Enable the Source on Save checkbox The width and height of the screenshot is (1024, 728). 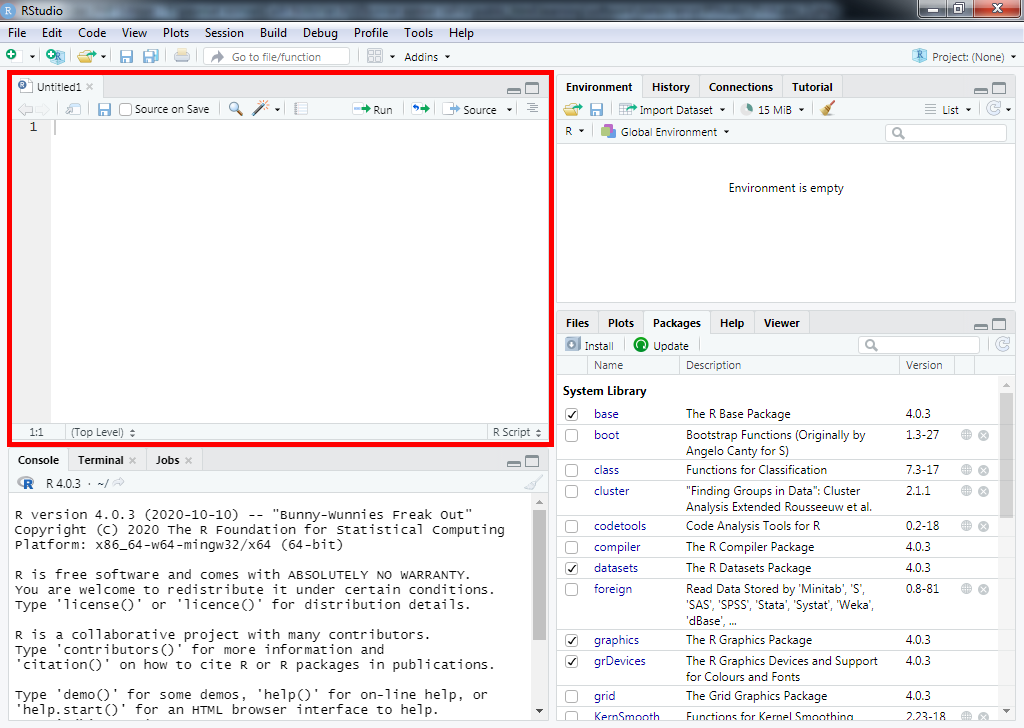click(x=126, y=109)
